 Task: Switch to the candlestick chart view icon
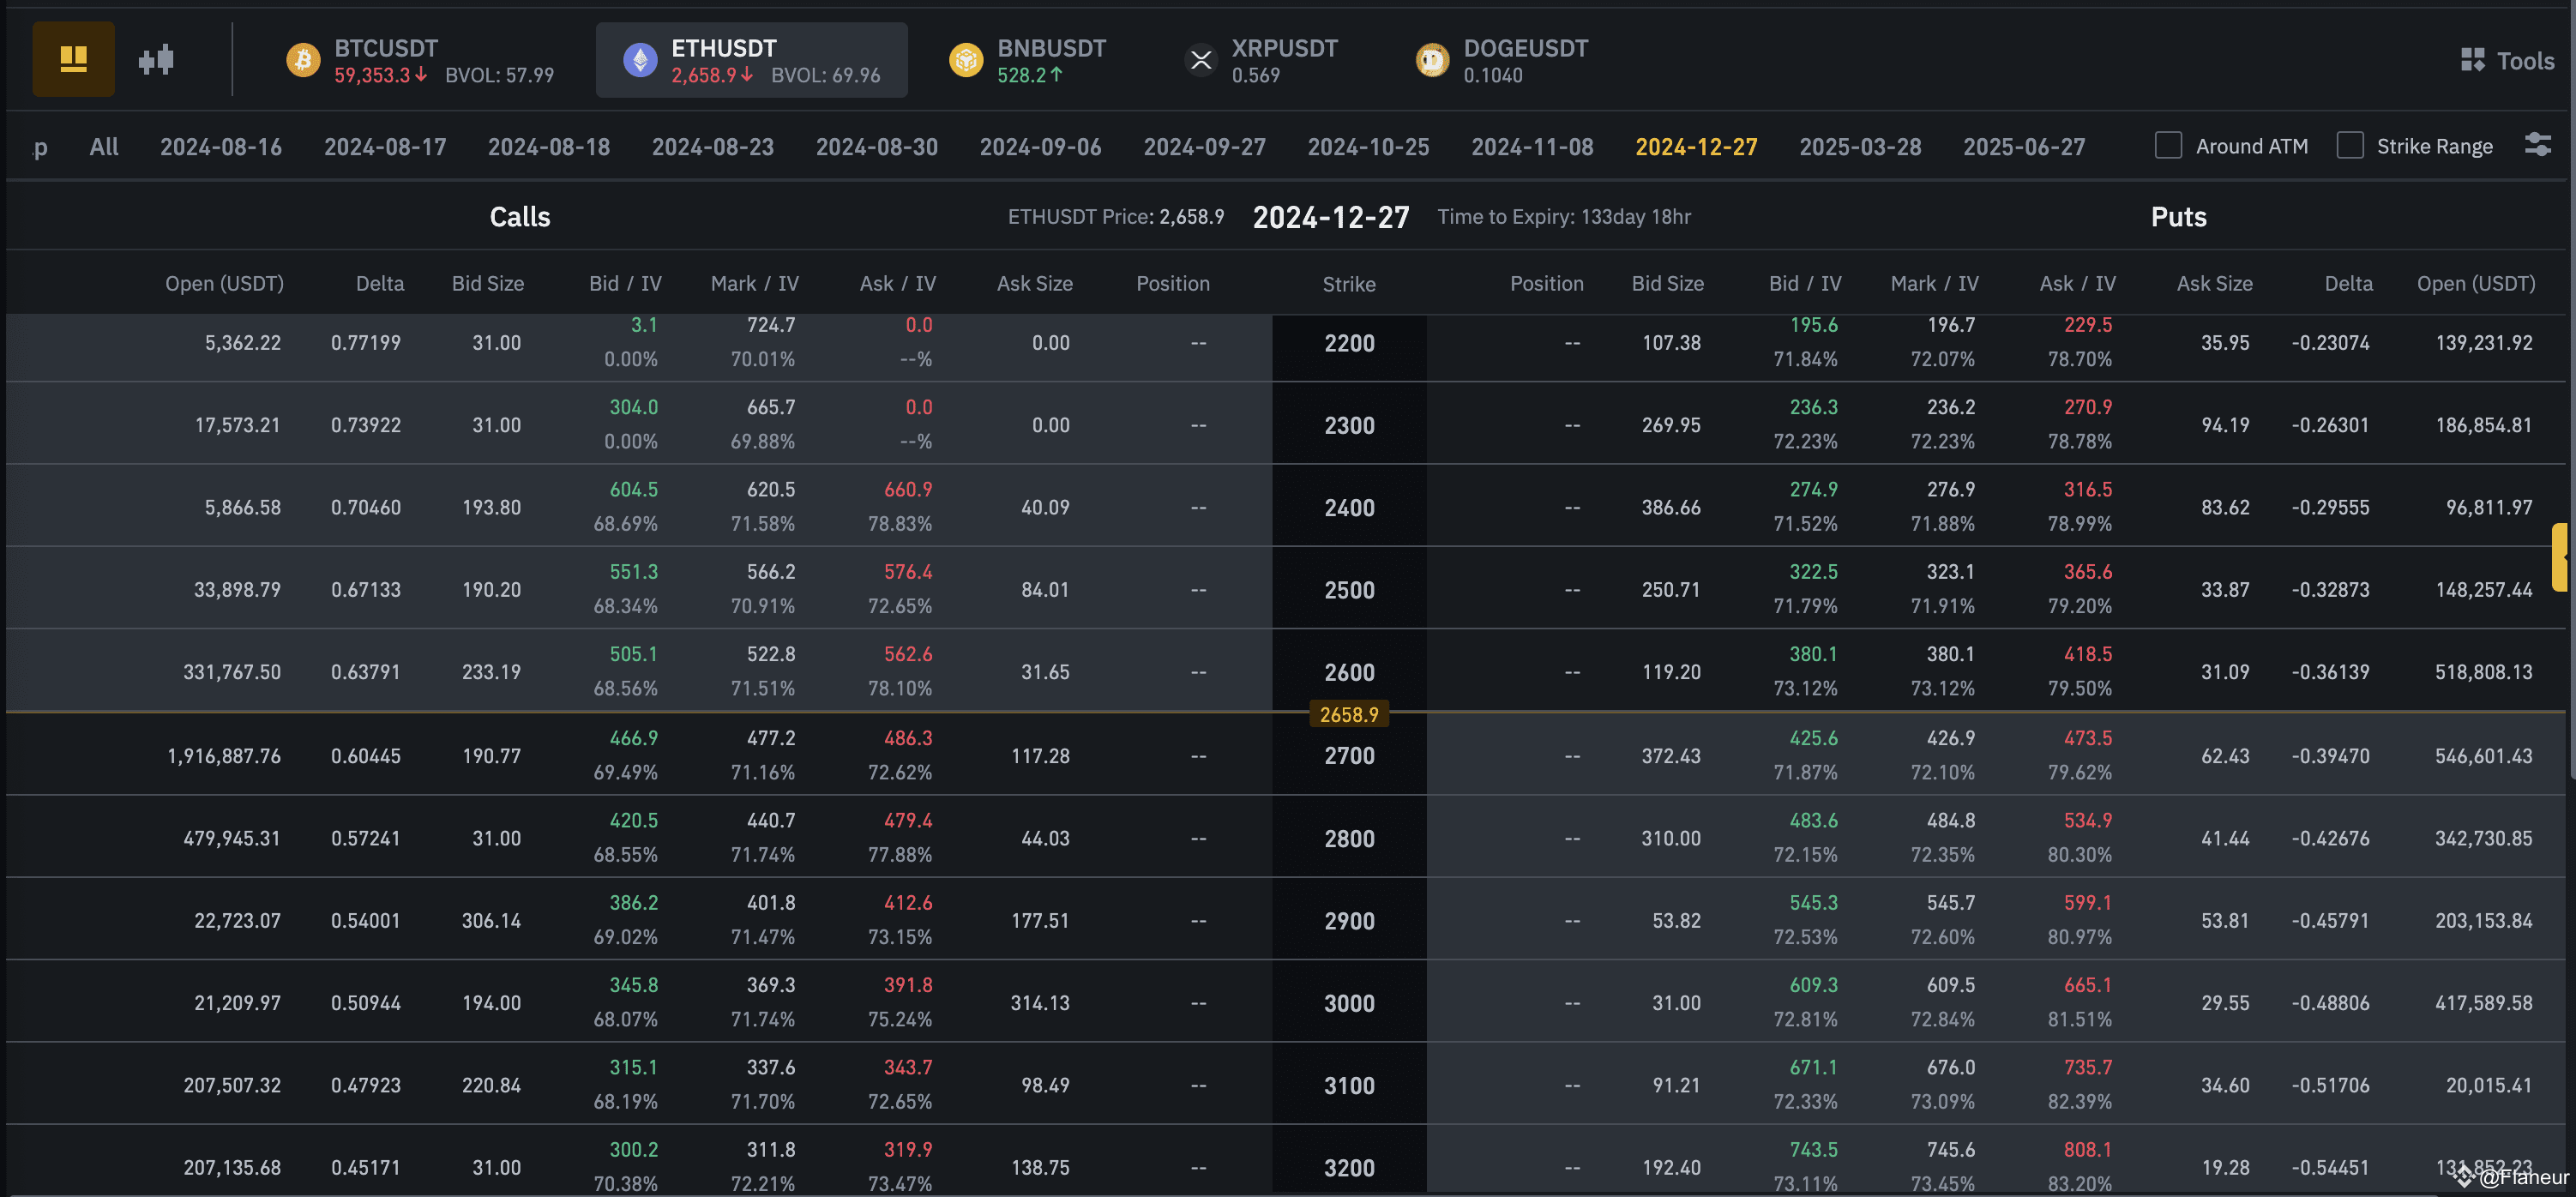[x=156, y=60]
